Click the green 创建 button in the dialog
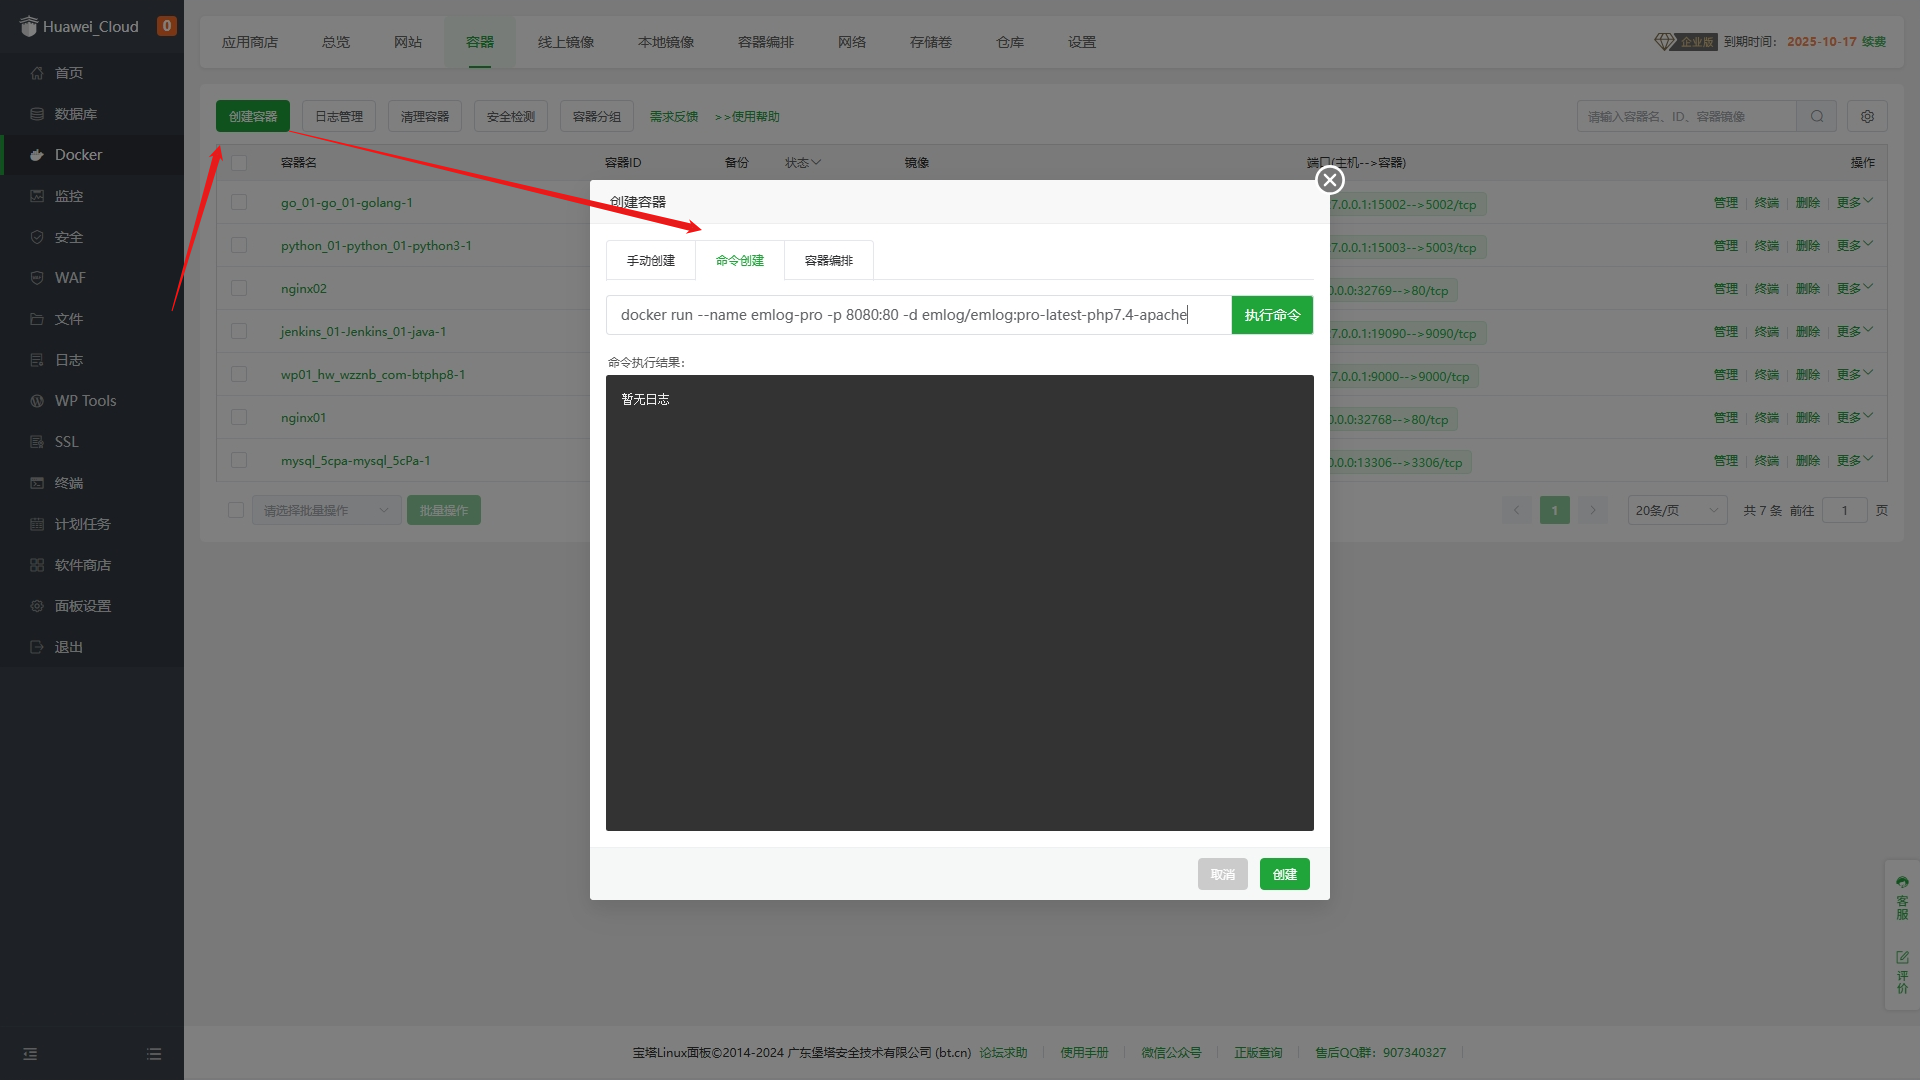The height and width of the screenshot is (1080, 1920). 1285,874
